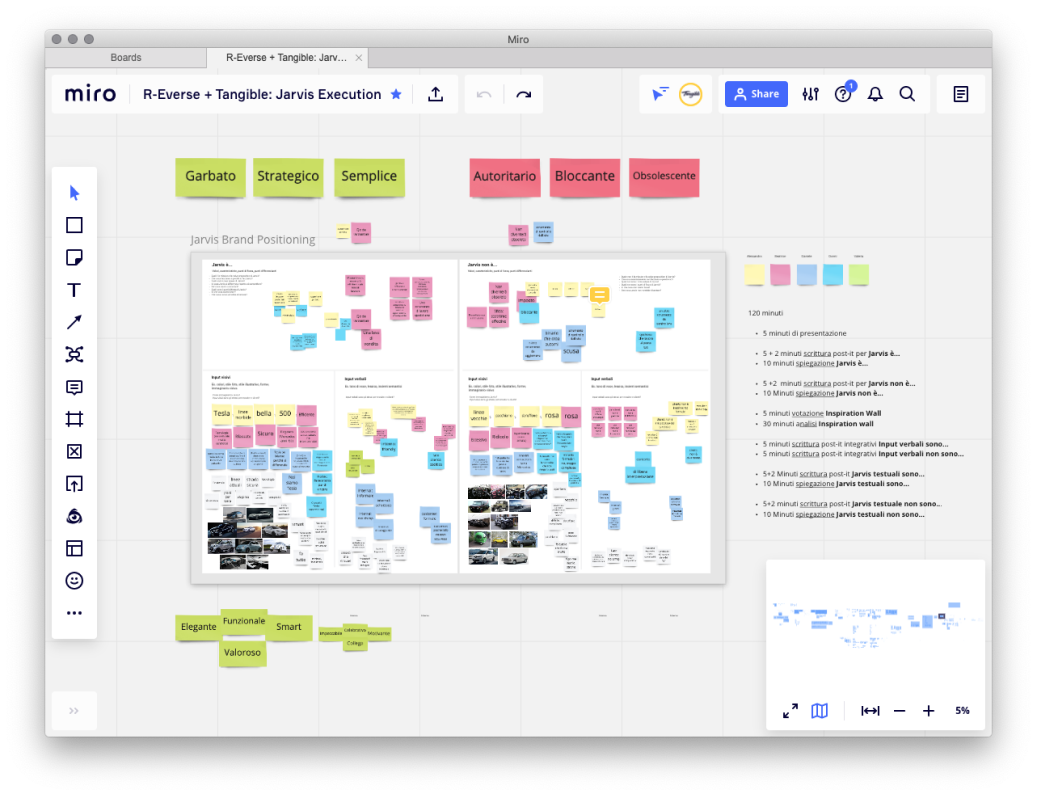Open the emoji sticker picker
Screen dimensions: 1037x796
pos(74,581)
